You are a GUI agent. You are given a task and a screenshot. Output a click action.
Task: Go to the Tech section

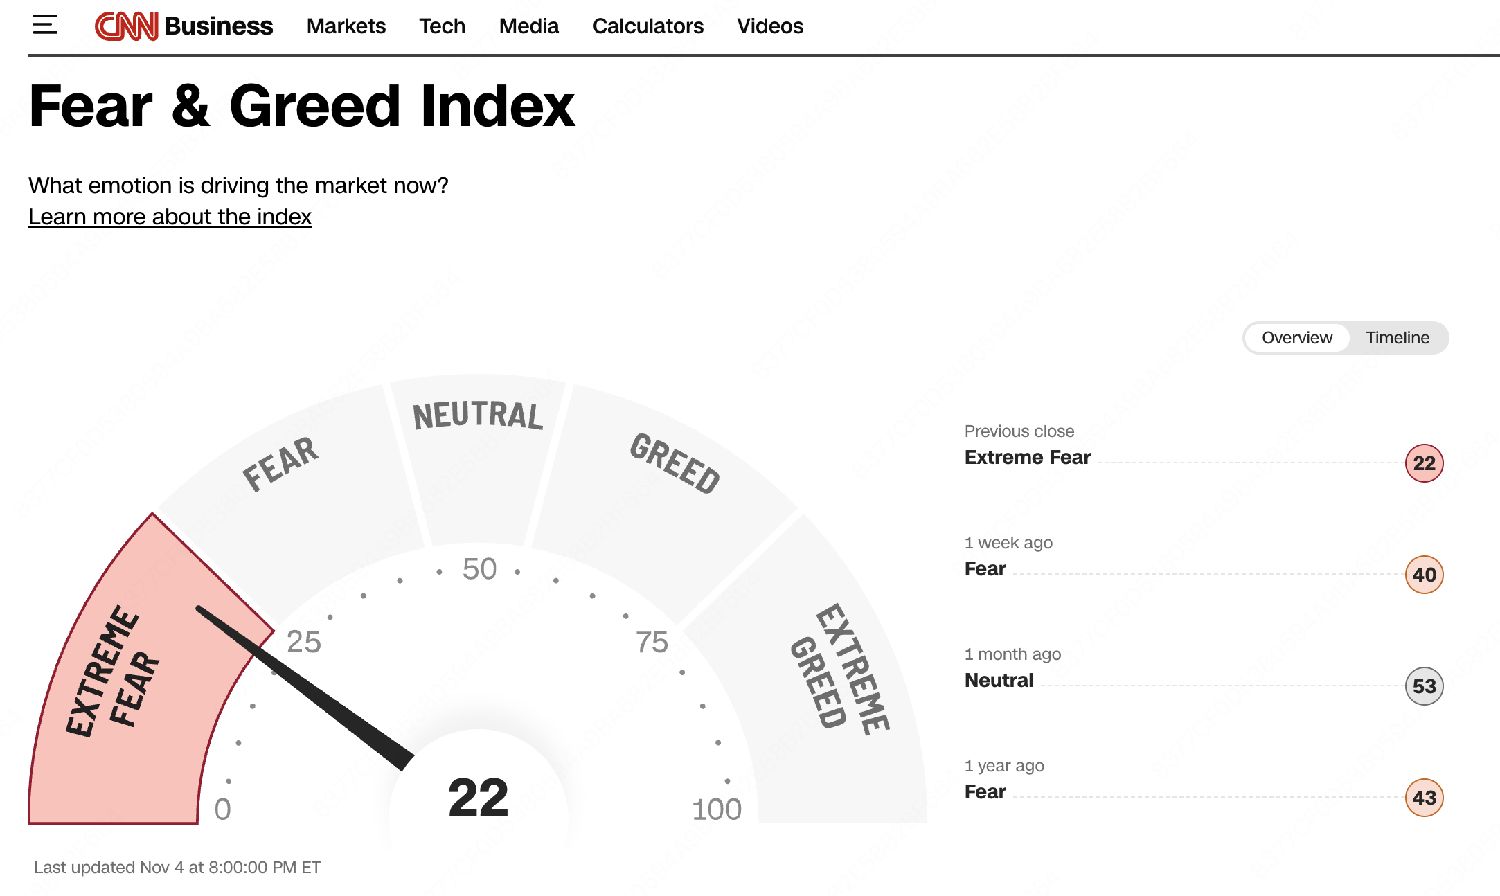coord(442,26)
